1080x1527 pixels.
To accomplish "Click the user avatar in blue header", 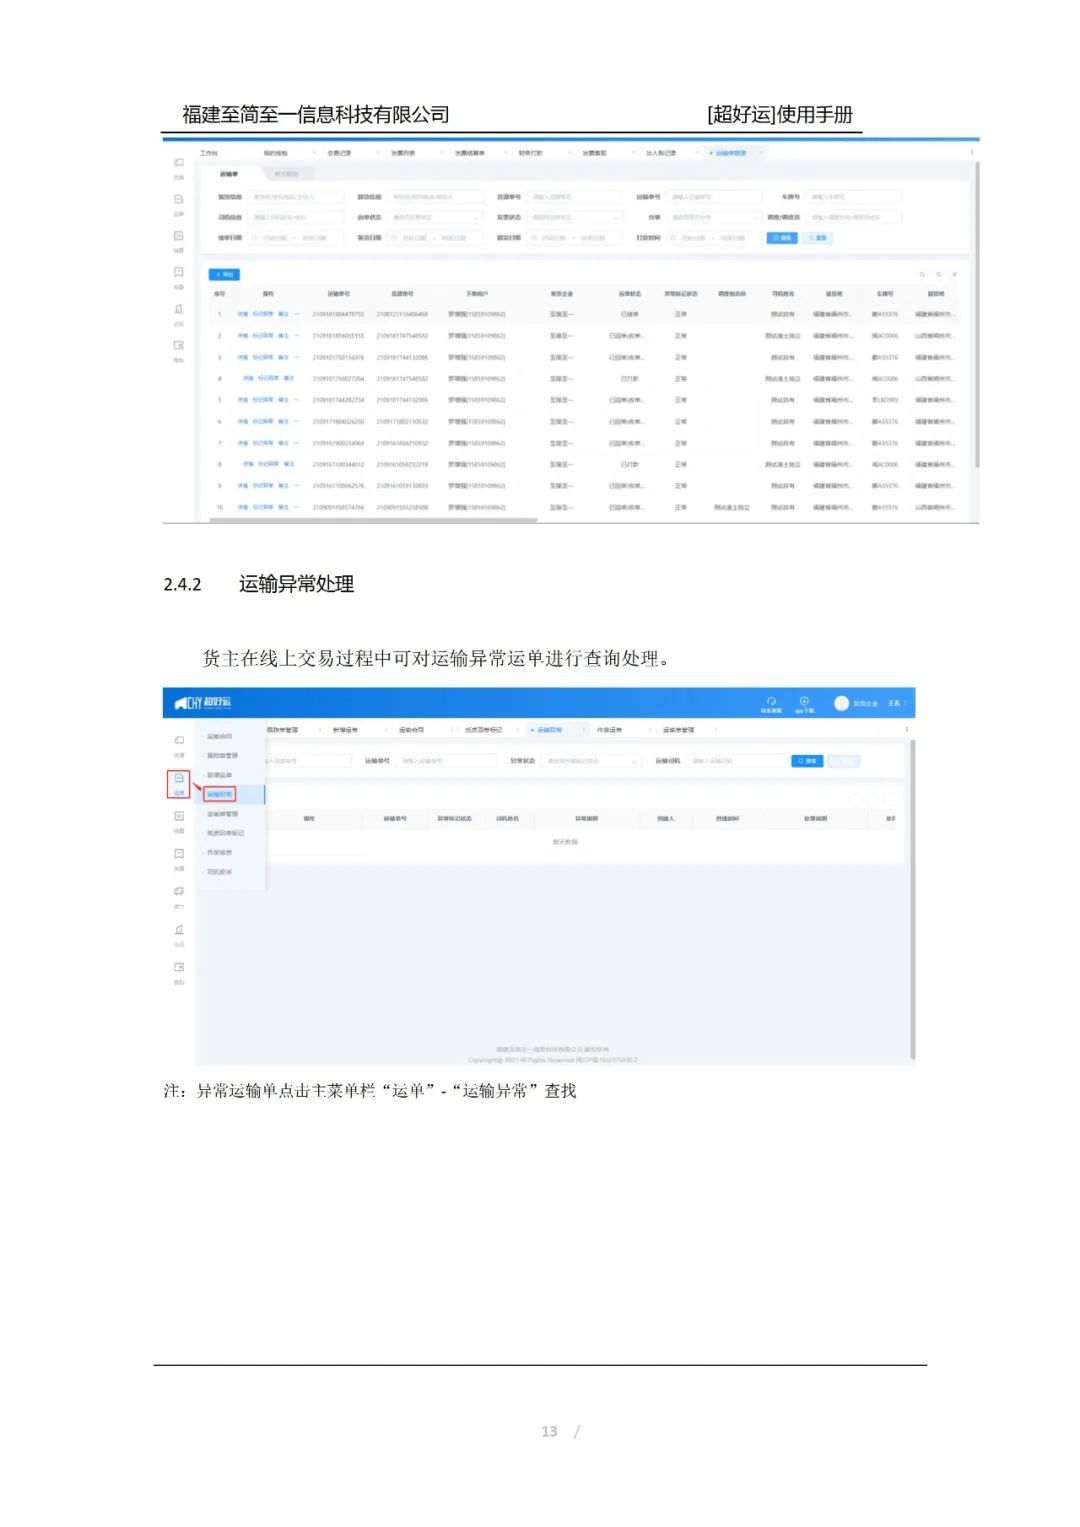I will pos(841,703).
